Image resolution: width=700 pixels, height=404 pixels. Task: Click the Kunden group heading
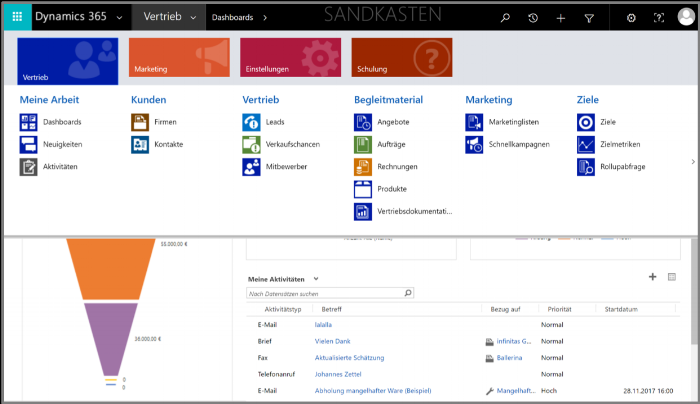149,100
